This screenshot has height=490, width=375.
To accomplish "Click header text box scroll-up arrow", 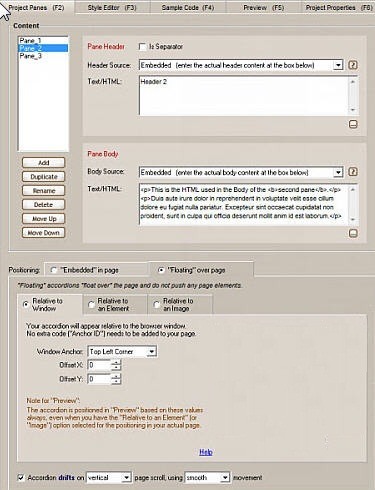I will coord(353,81).
